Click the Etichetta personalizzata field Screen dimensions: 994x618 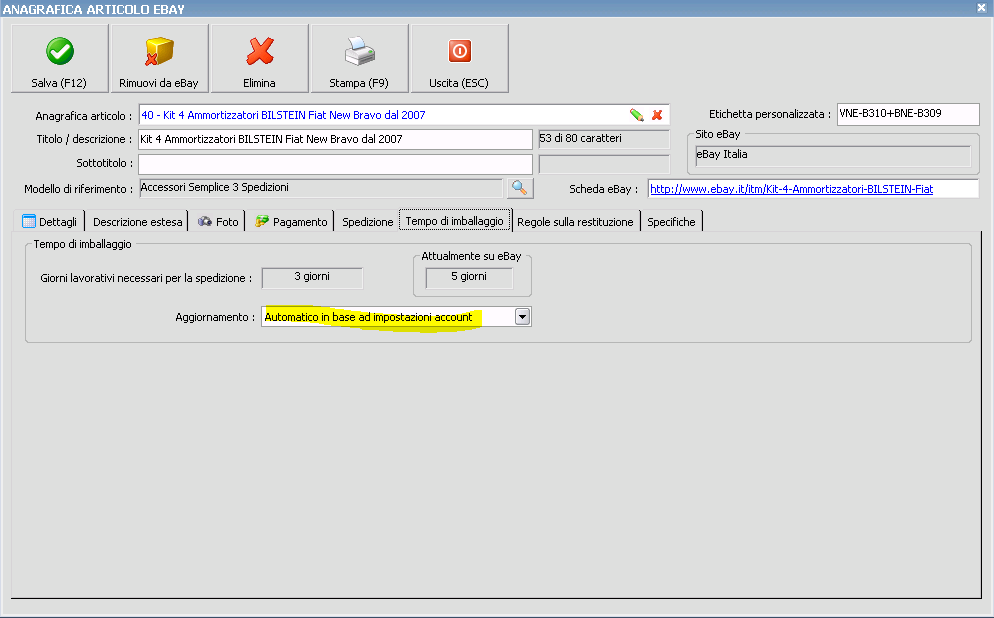pyautogui.click(x=908, y=114)
